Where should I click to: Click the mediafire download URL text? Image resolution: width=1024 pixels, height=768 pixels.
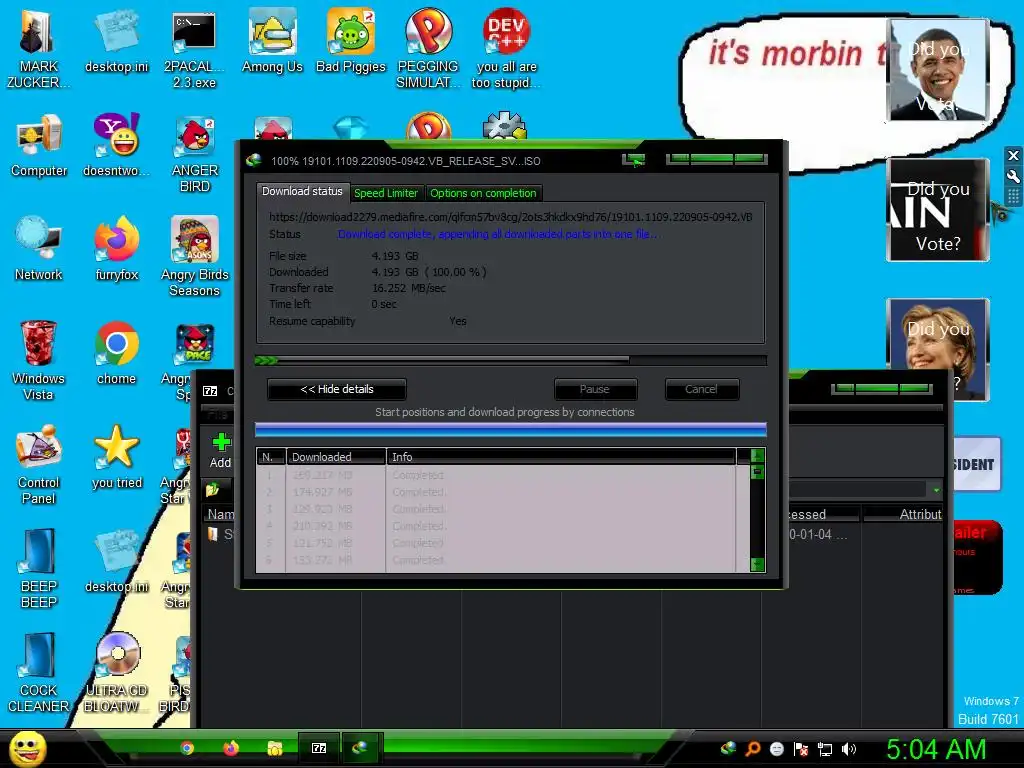pos(511,217)
